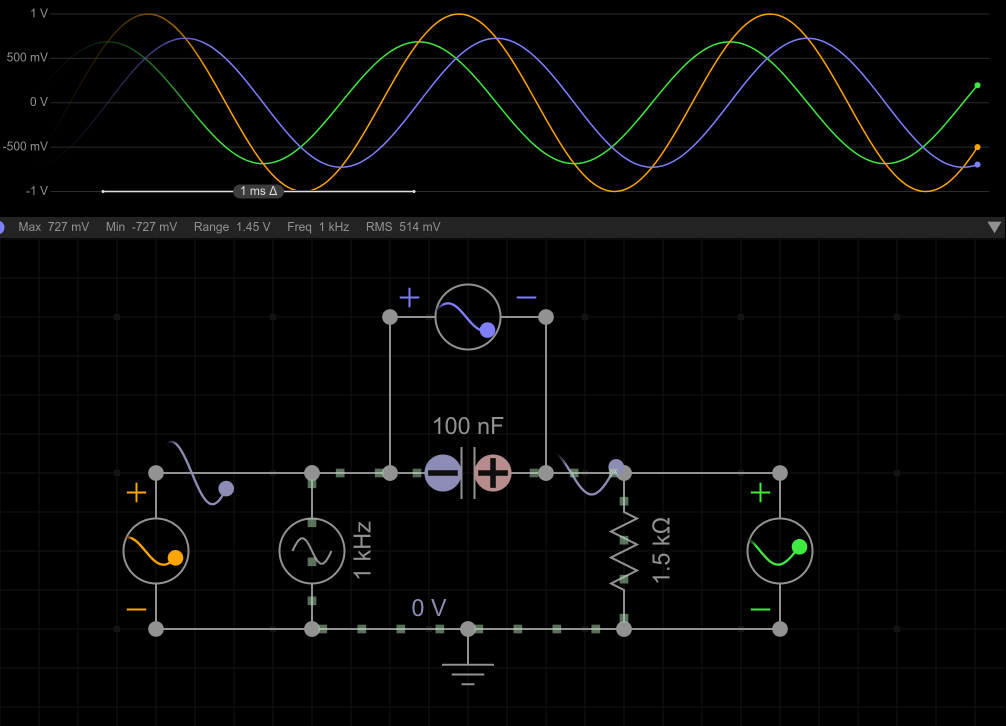
Task: Click the top-left junction node of orange voltmeter
Action: (156, 473)
